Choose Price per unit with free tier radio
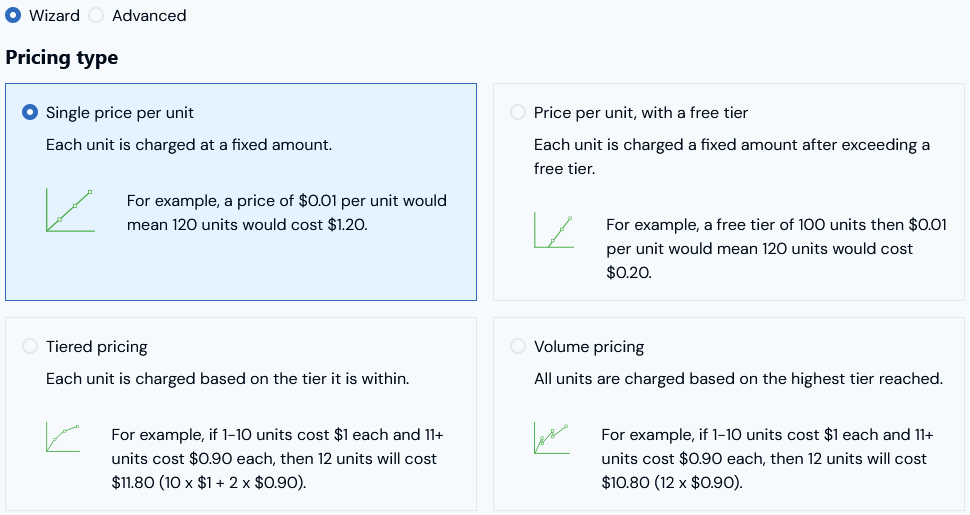970x515 pixels. (518, 112)
